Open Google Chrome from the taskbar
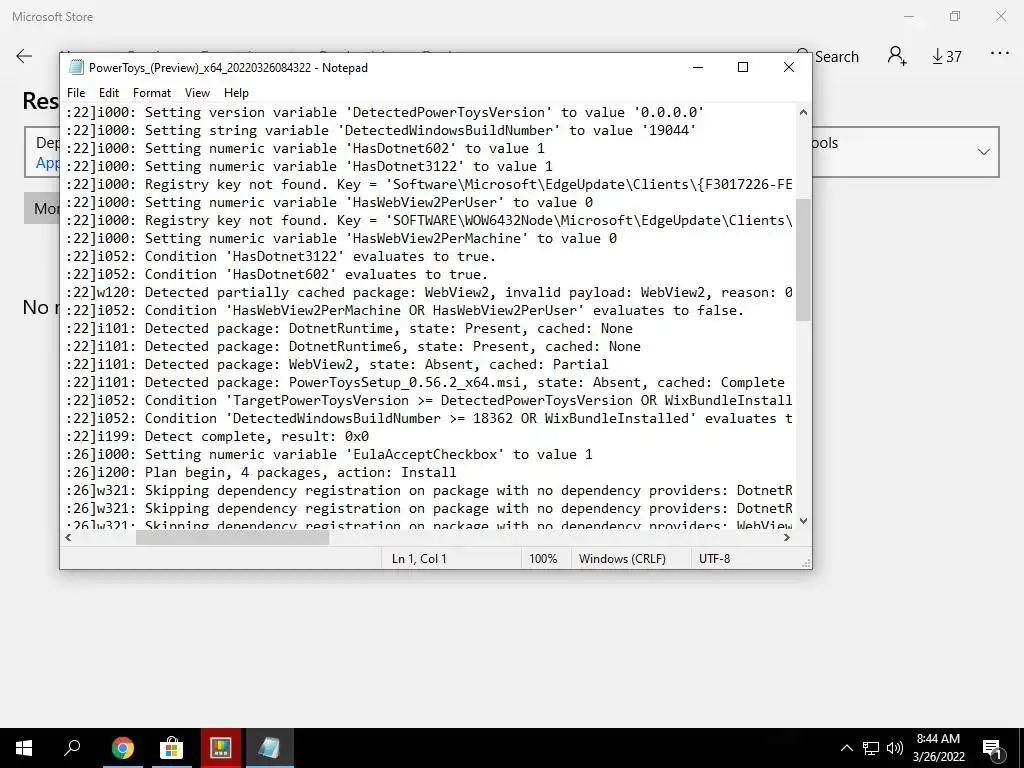1024x768 pixels. pos(123,748)
